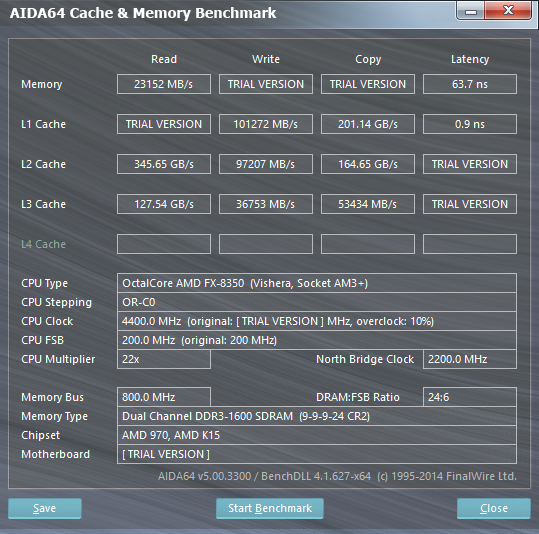Close window using the red X
The width and height of the screenshot is (539, 534).
coord(508,11)
